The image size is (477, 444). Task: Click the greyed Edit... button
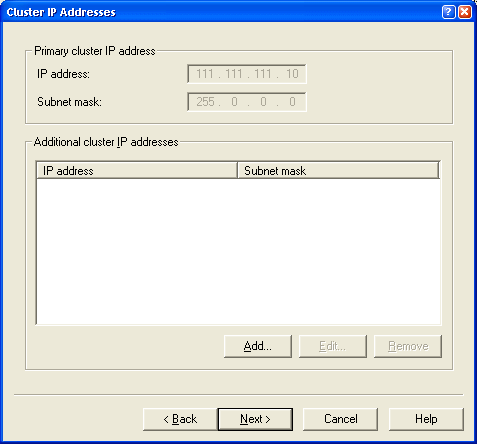[x=333, y=346]
